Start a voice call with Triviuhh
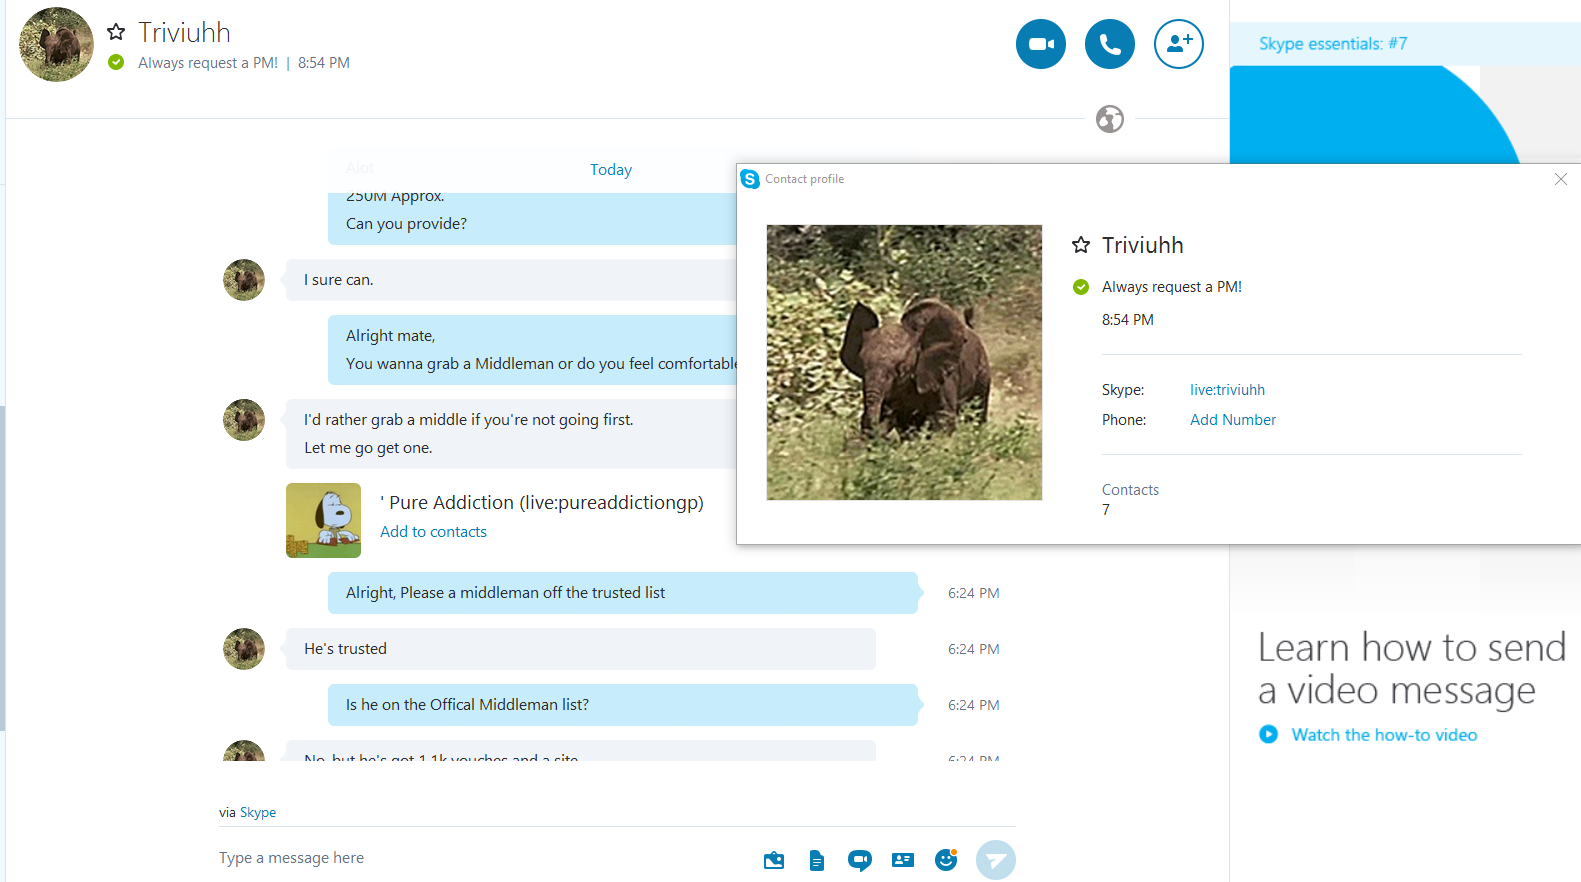 click(x=1110, y=44)
